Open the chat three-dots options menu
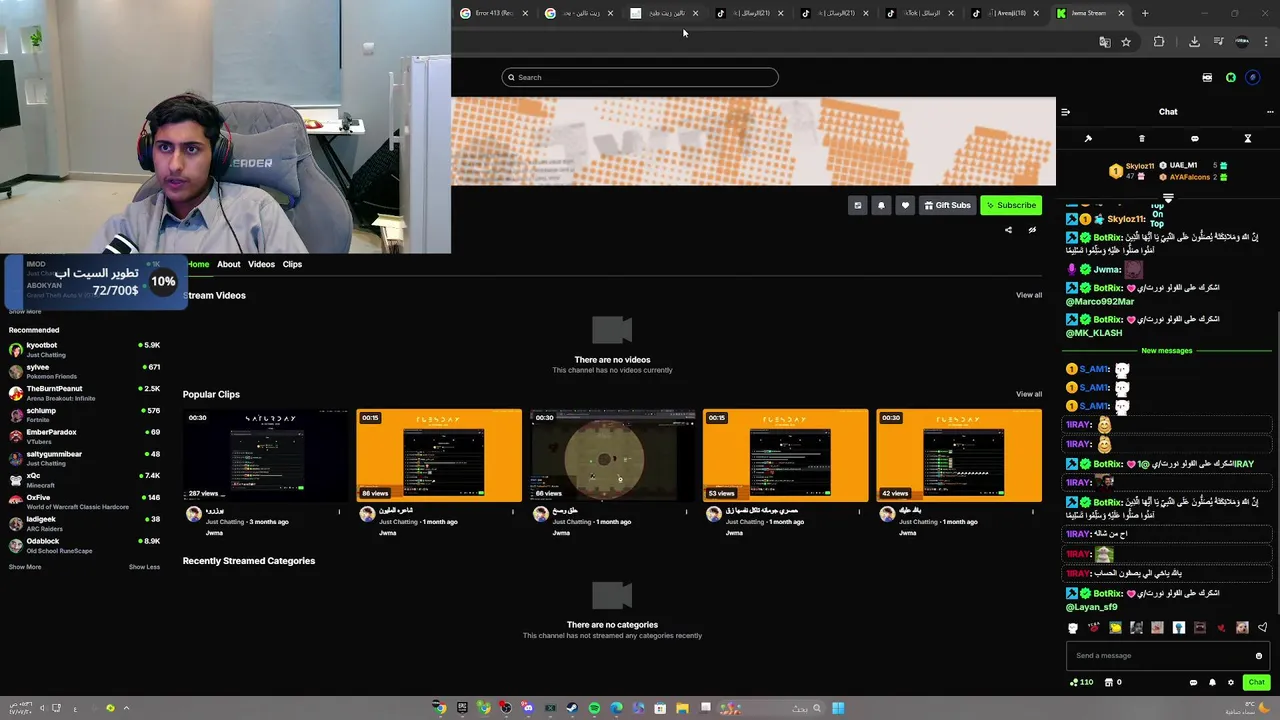 (x=1270, y=112)
